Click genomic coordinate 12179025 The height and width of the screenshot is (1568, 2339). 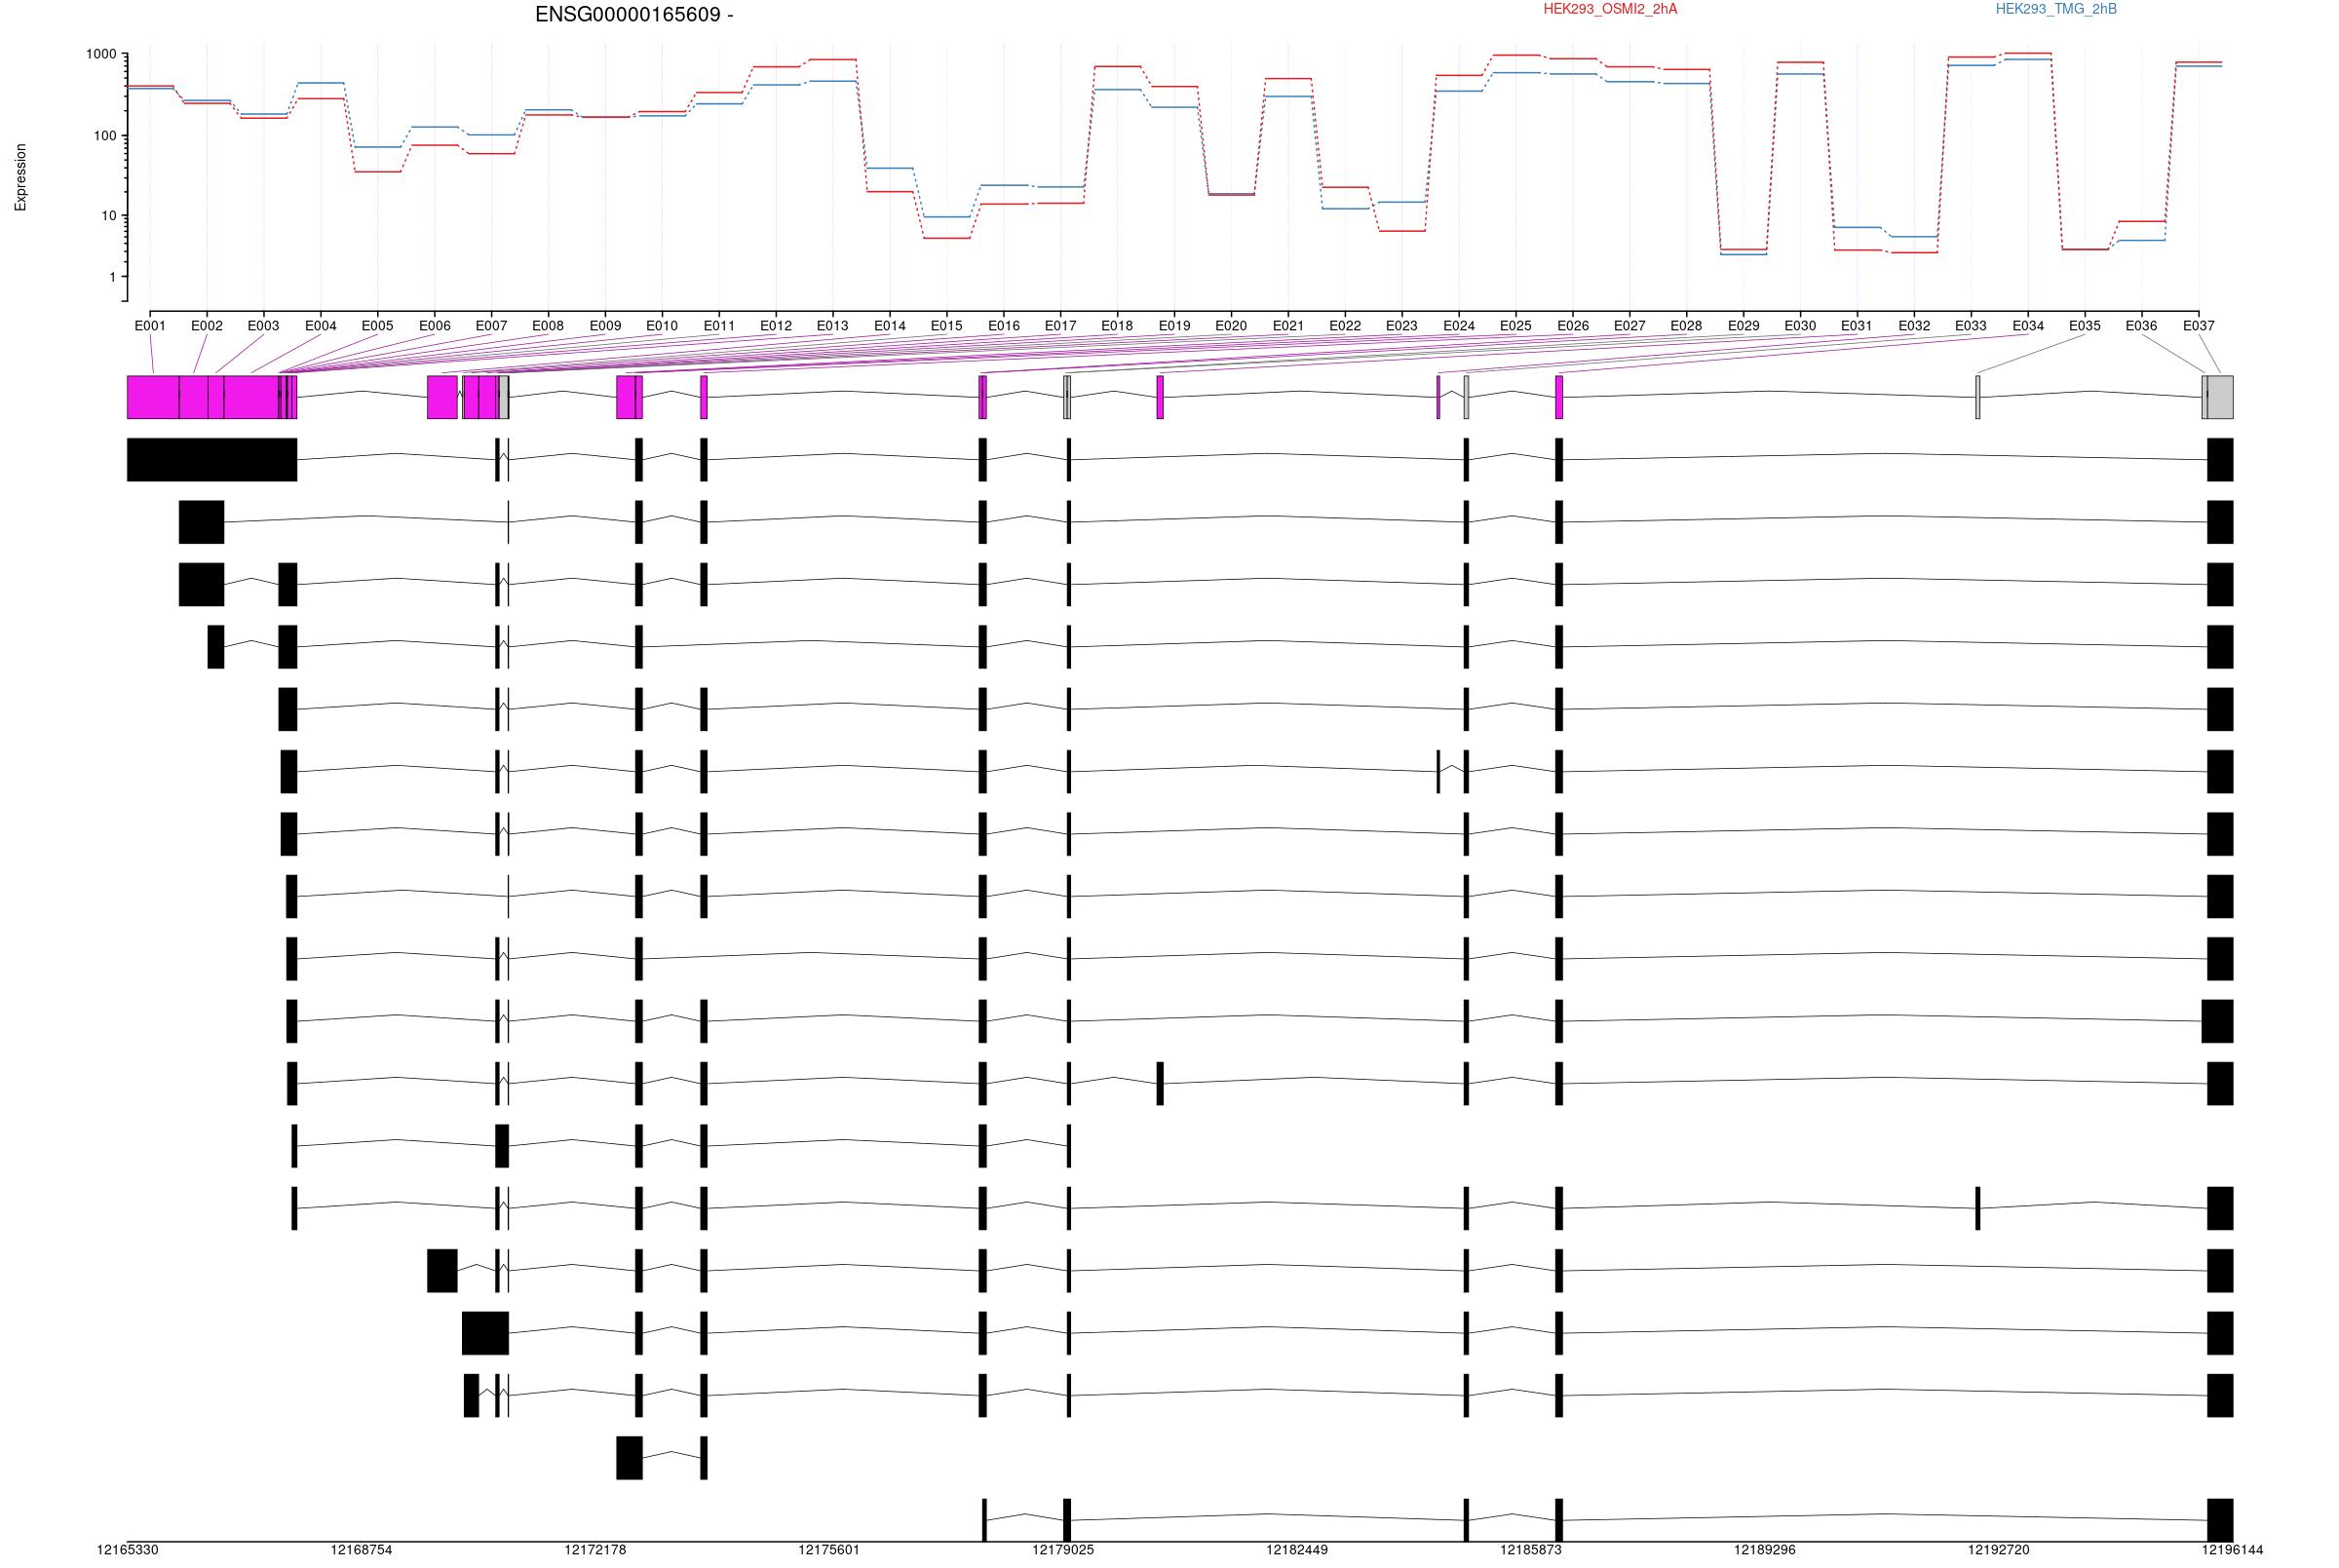point(1063,1551)
